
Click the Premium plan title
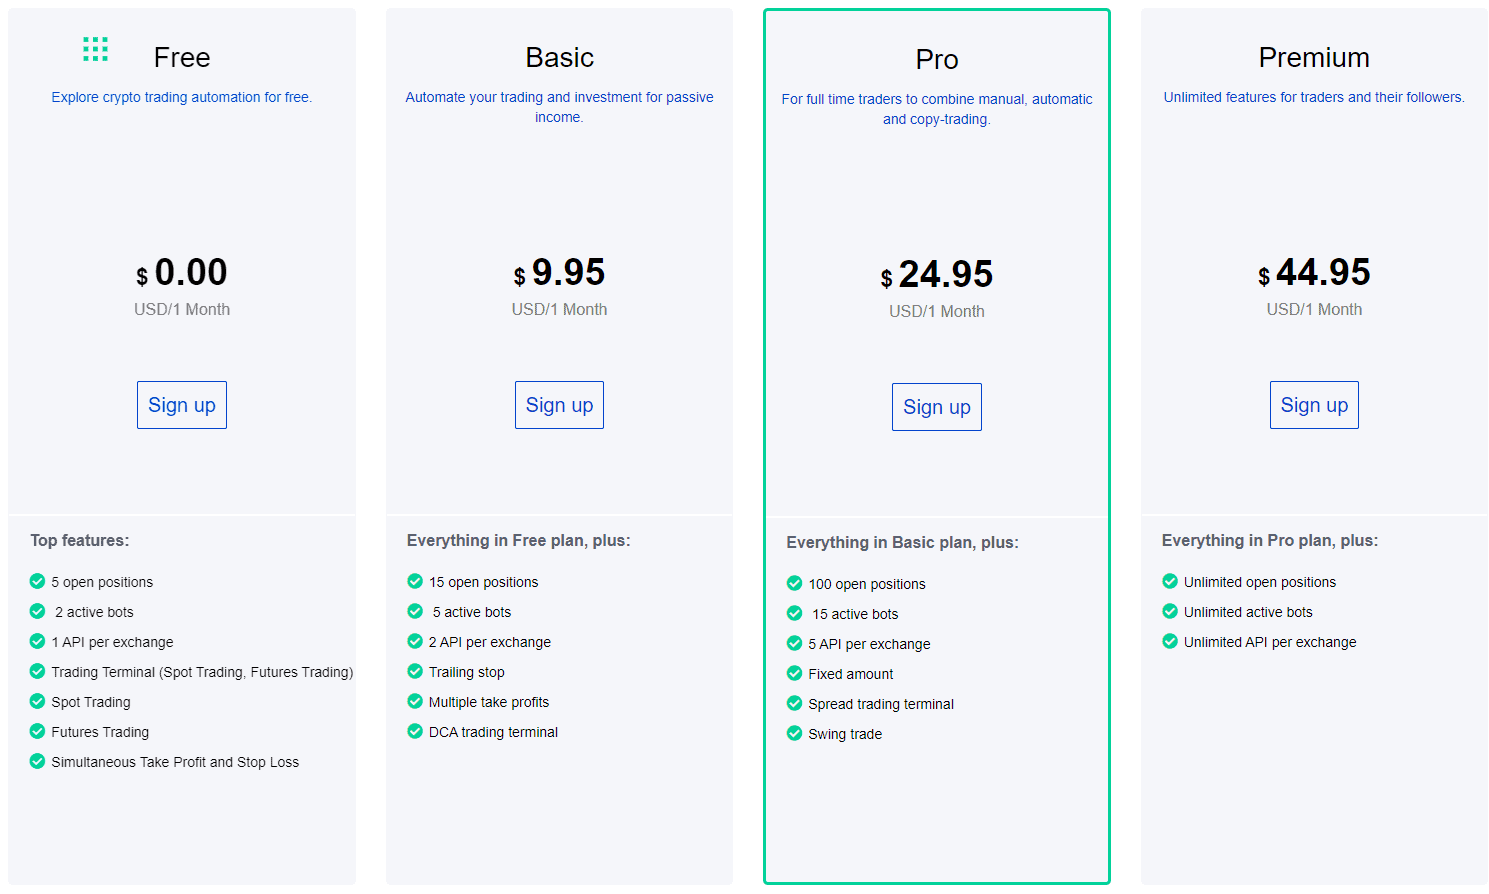(1314, 58)
